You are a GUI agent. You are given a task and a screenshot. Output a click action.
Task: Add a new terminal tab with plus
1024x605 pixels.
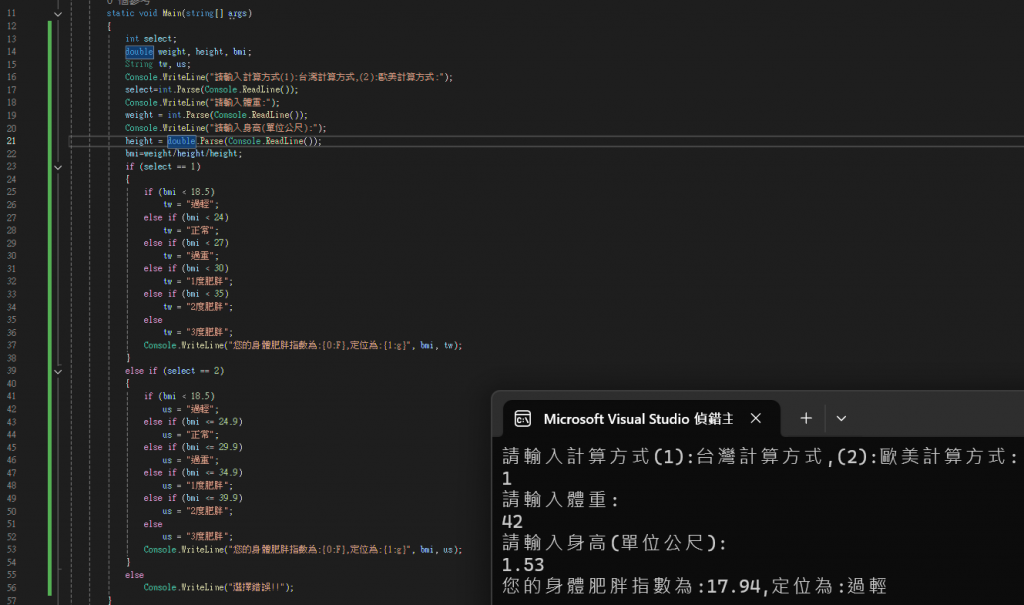pyautogui.click(x=806, y=418)
